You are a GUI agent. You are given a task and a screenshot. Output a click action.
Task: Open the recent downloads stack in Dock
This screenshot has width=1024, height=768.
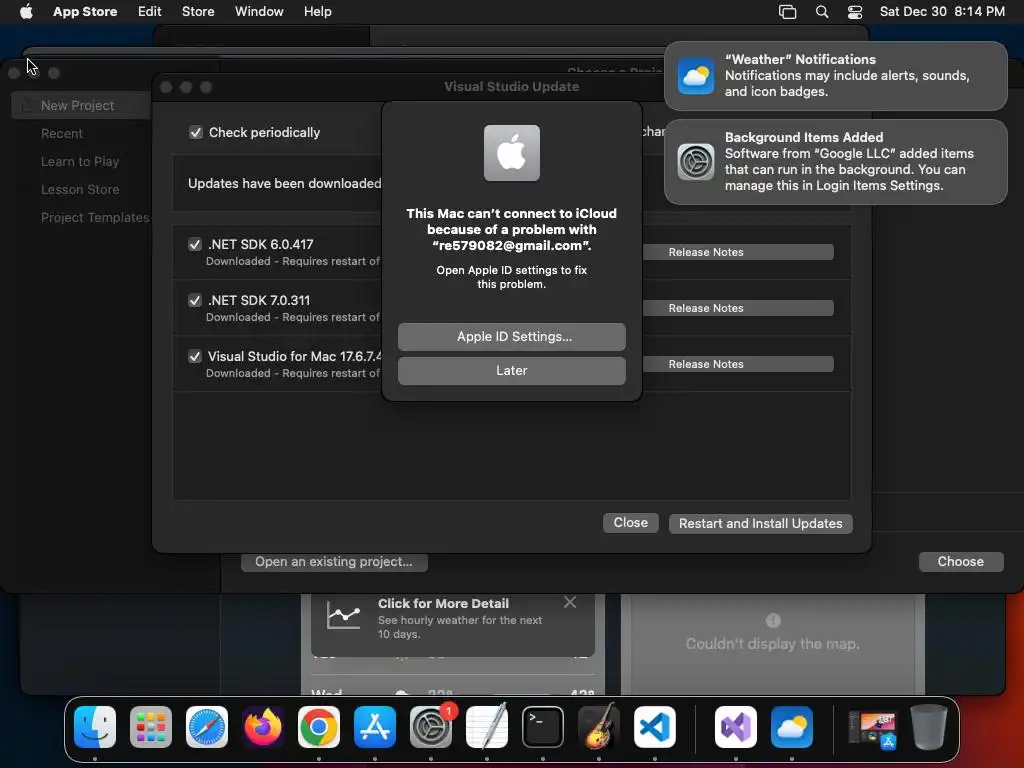(x=872, y=728)
